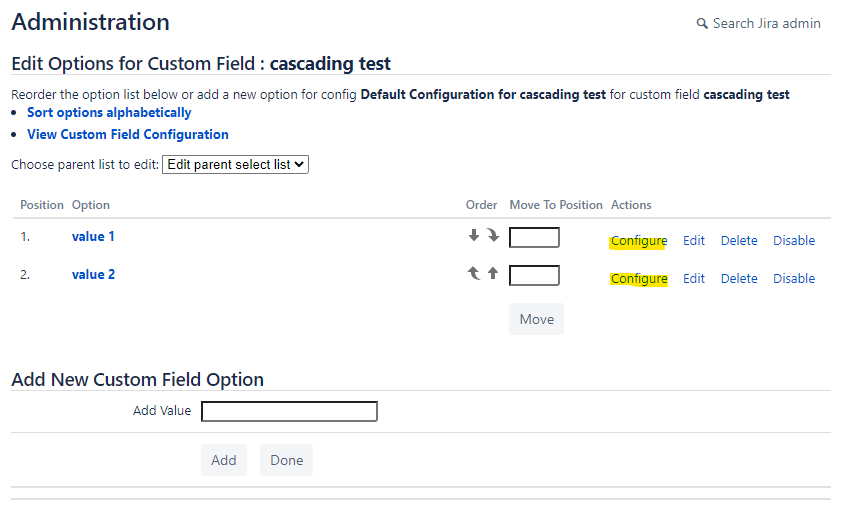The width and height of the screenshot is (846, 511).
Task: Open View Custom Field Configuration link
Action: click(128, 134)
